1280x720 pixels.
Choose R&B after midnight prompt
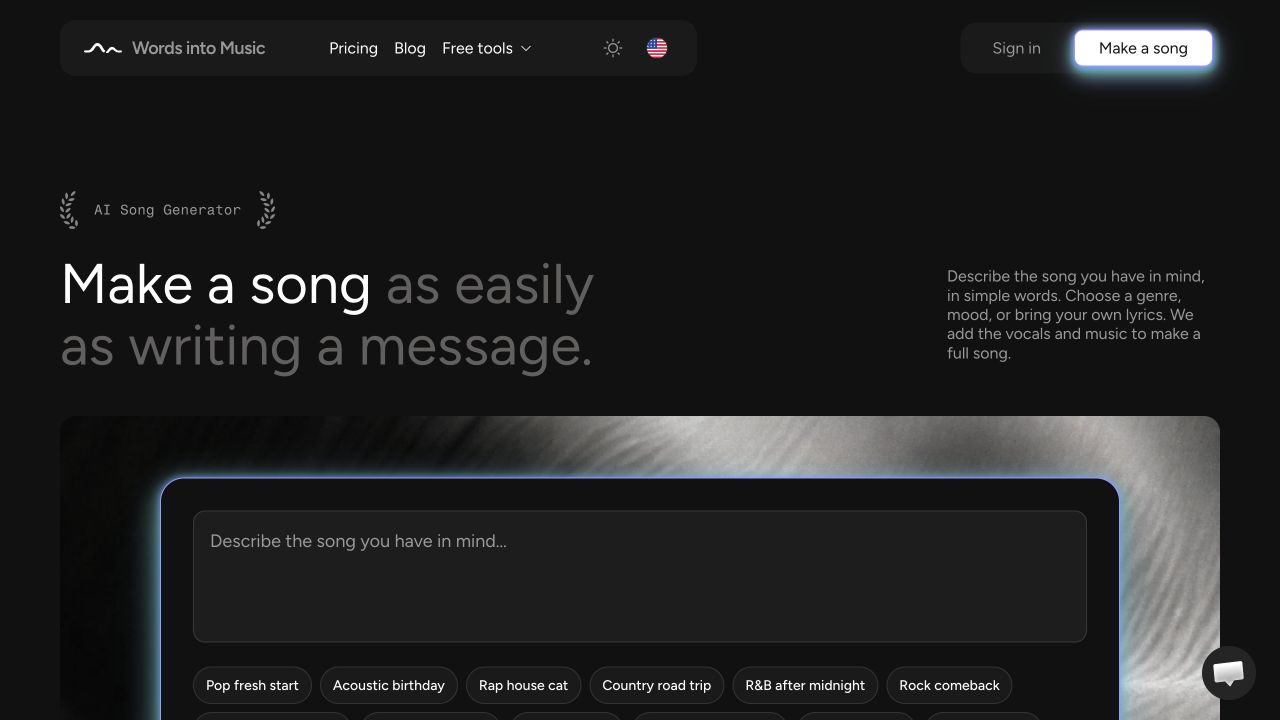[805, 685]
